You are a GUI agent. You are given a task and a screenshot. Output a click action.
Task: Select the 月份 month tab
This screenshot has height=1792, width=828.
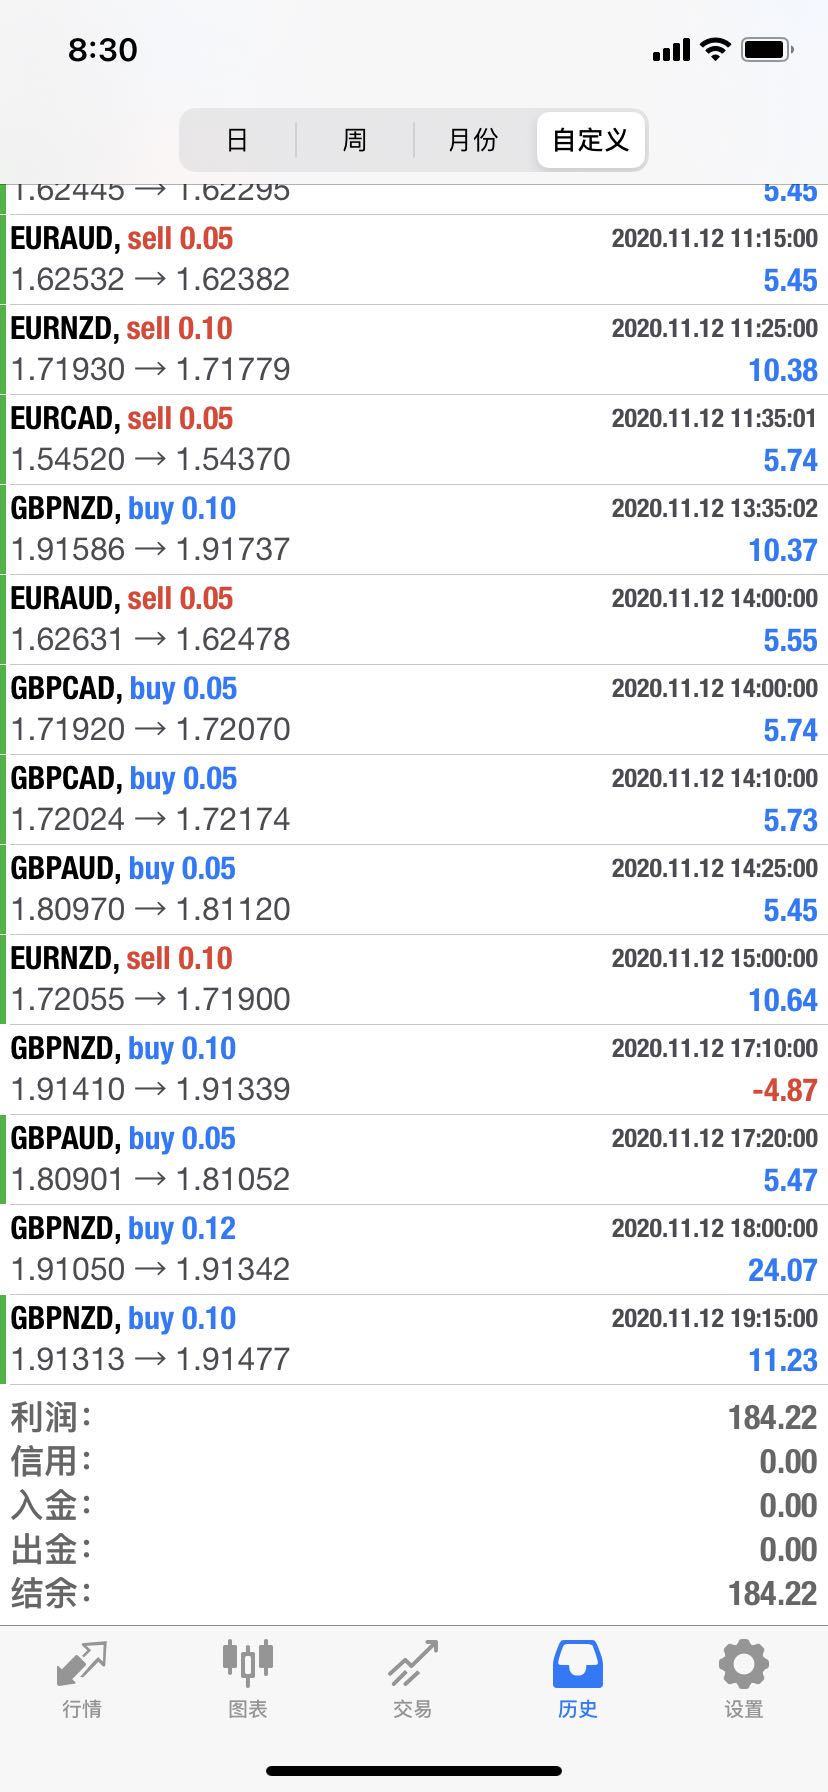(473, 140)
